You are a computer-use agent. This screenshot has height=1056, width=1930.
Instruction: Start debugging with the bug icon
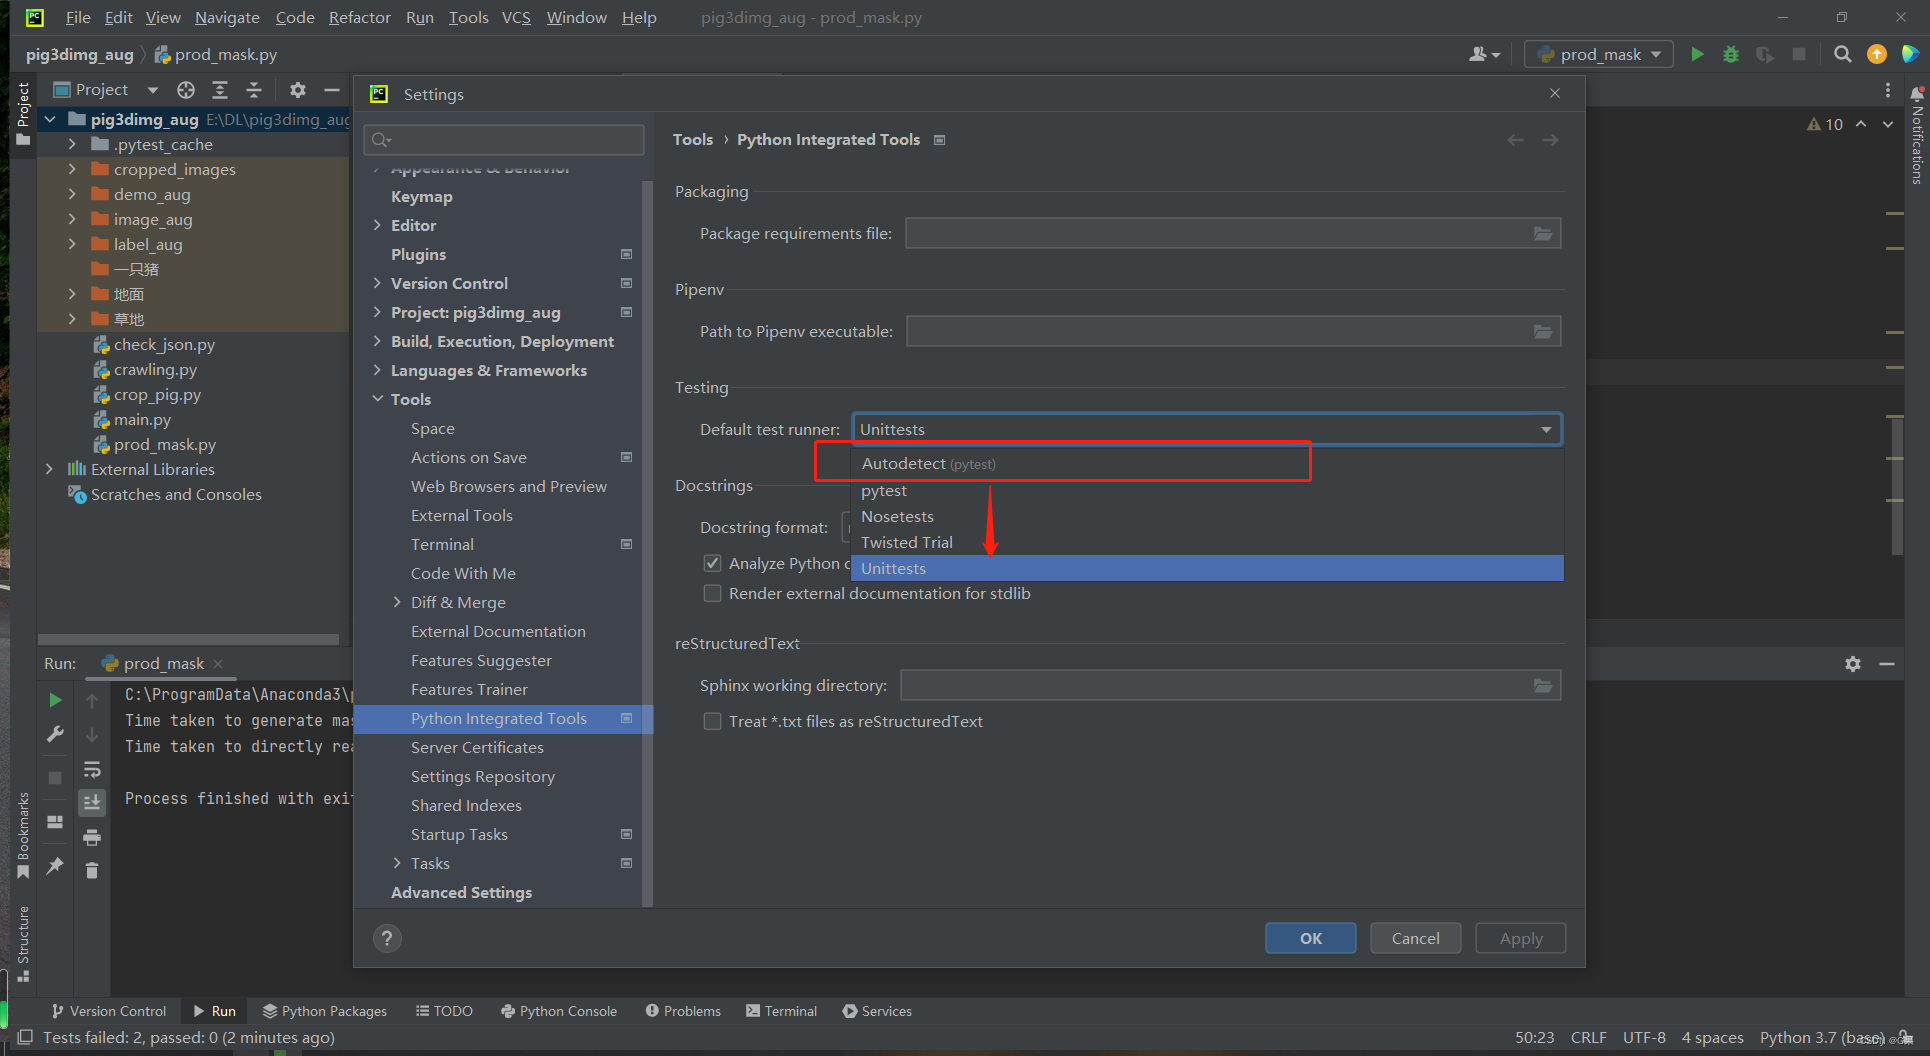tap(1731, 54)
